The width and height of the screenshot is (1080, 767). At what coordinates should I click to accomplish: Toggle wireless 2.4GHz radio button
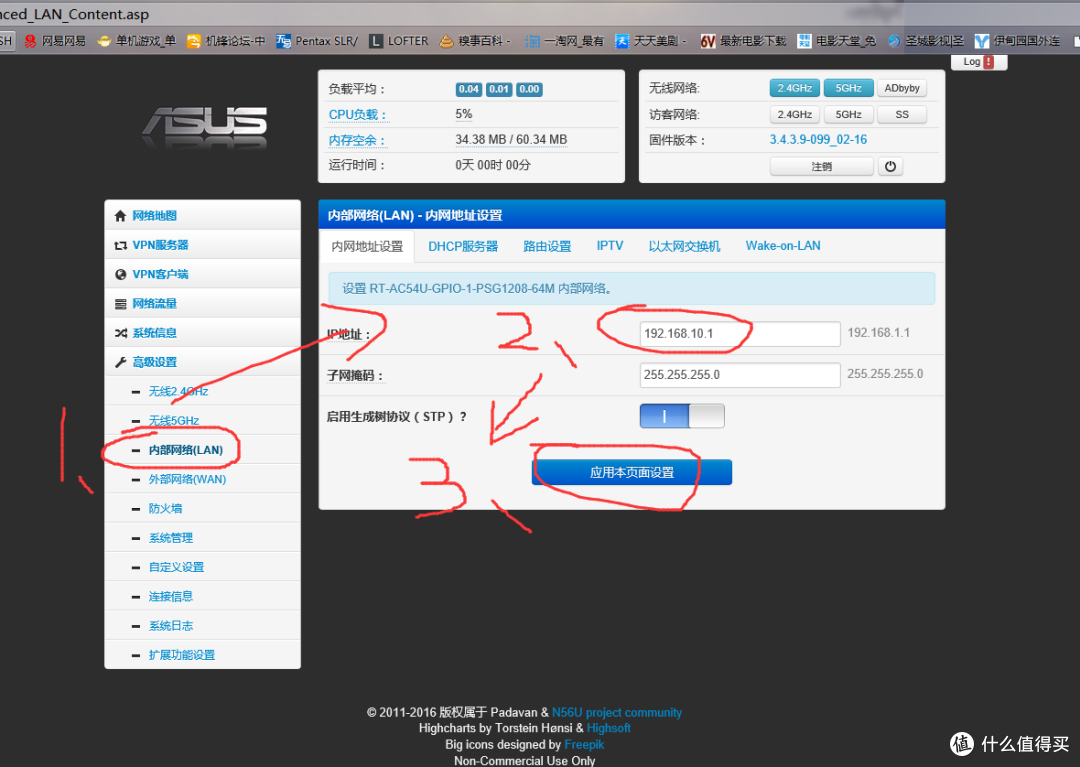pyautogui.click(x=794, y=88)
